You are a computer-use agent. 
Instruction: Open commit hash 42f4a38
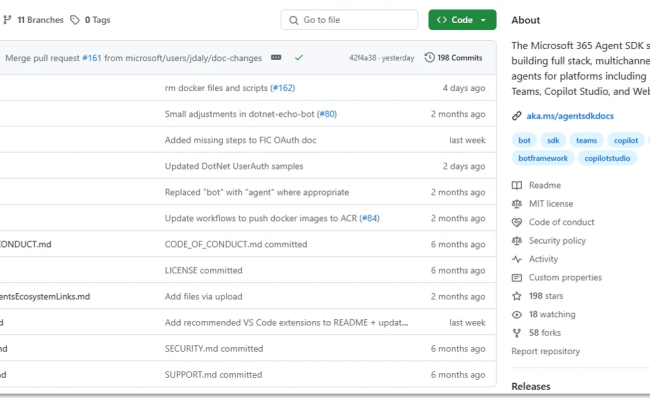362,58
